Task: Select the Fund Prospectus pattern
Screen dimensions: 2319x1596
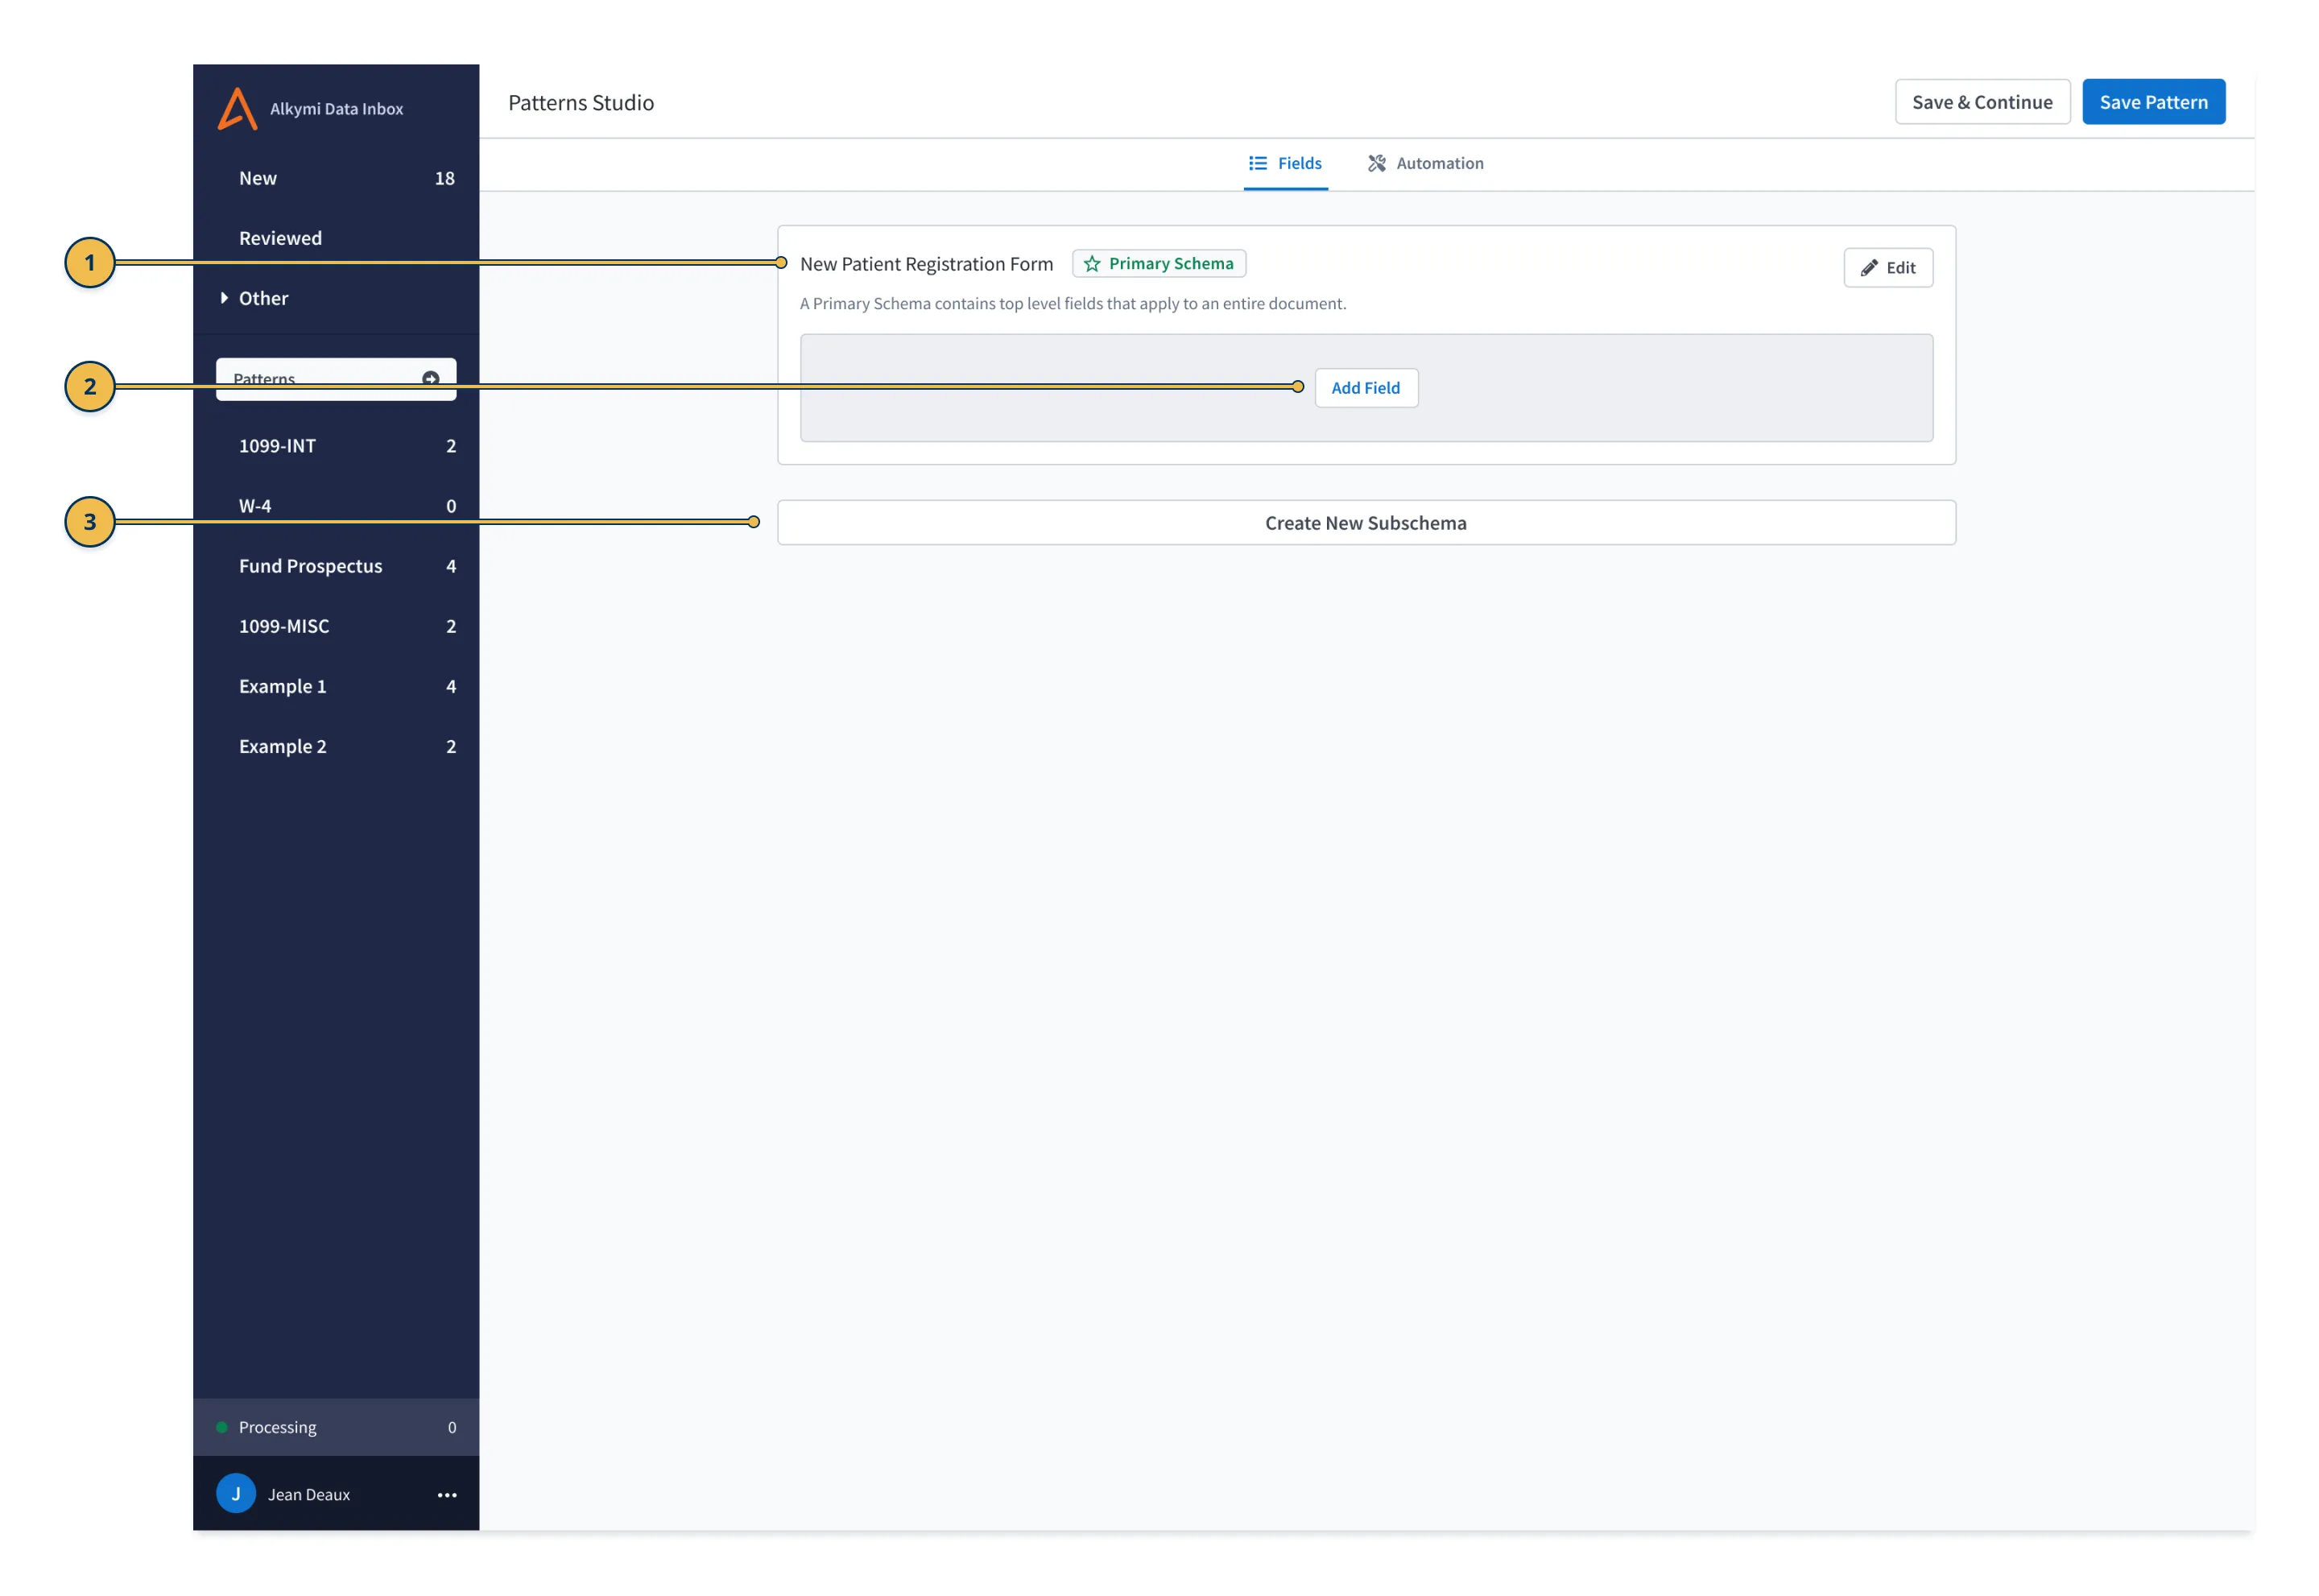Action: click(x=336, y=566)
